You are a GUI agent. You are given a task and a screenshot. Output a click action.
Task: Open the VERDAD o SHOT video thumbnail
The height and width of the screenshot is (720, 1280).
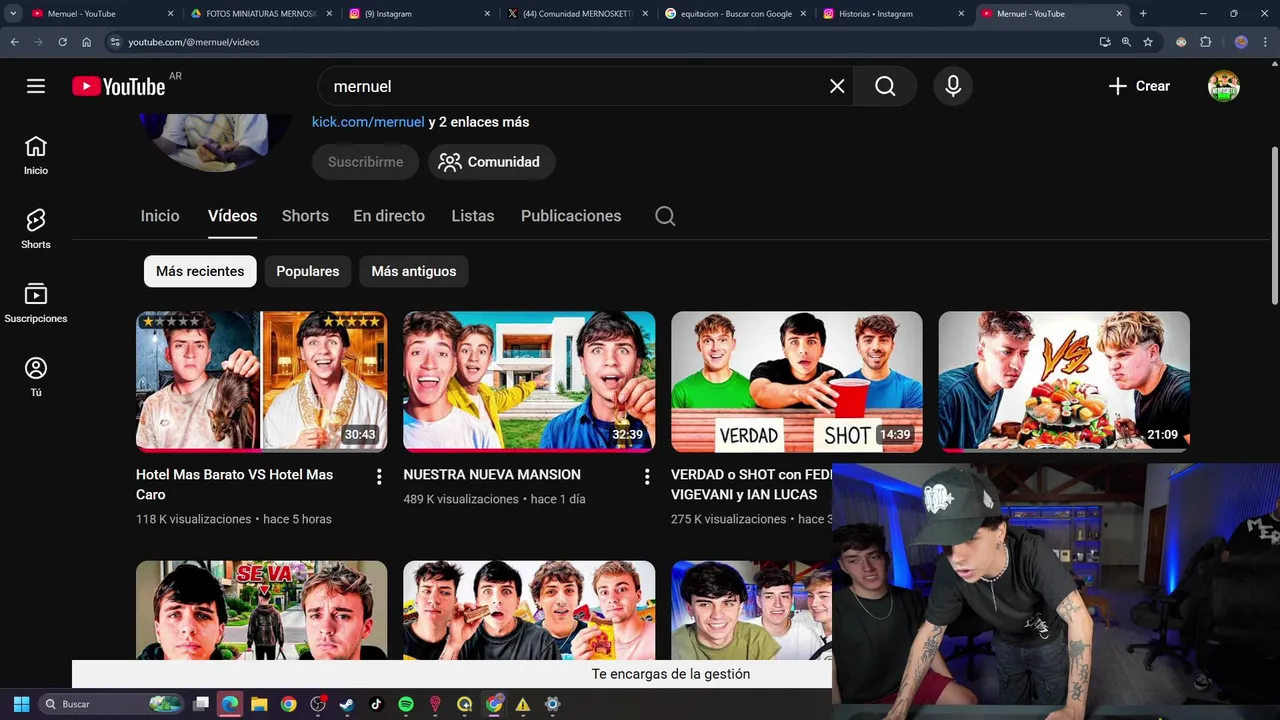tap(797, 382)
